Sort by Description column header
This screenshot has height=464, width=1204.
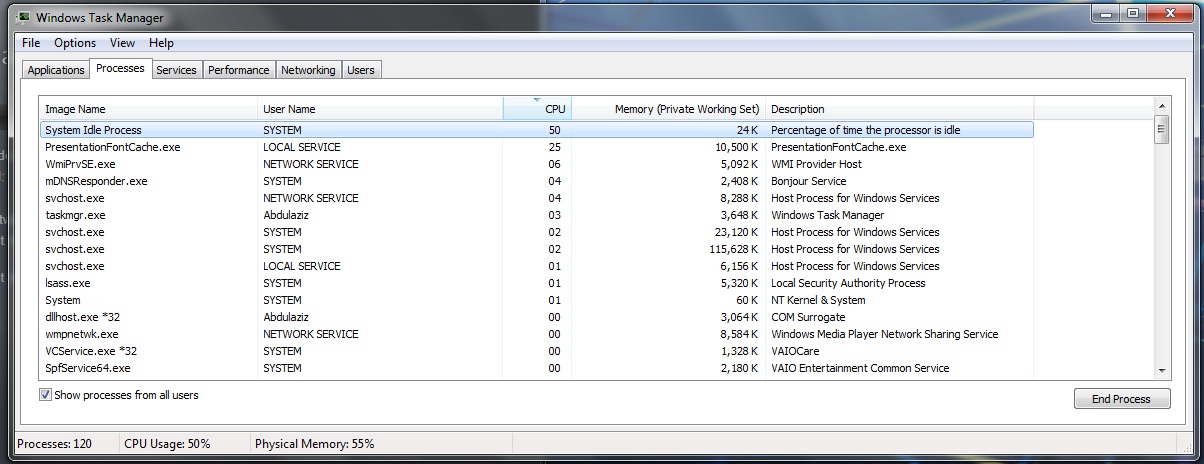(899, 109)
